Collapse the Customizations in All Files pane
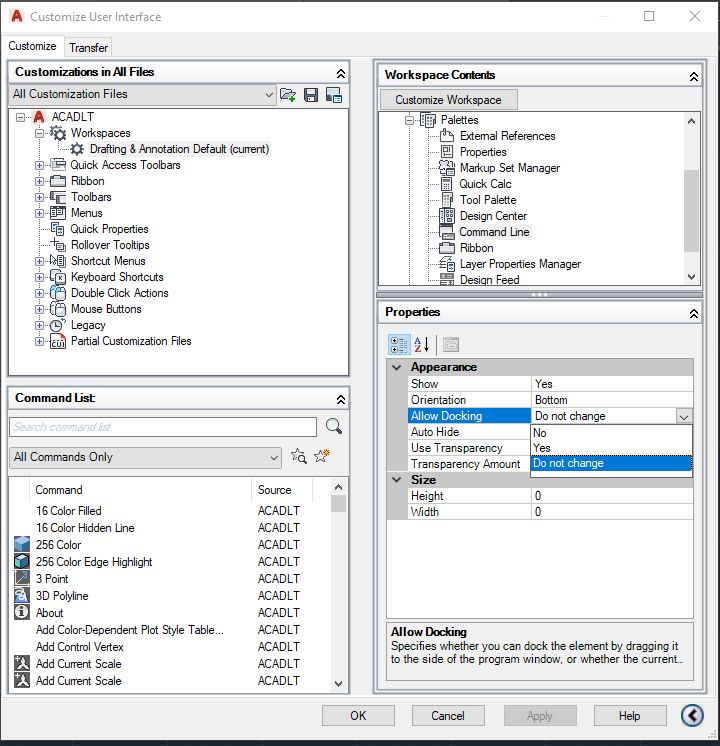 tap(341, 73)
